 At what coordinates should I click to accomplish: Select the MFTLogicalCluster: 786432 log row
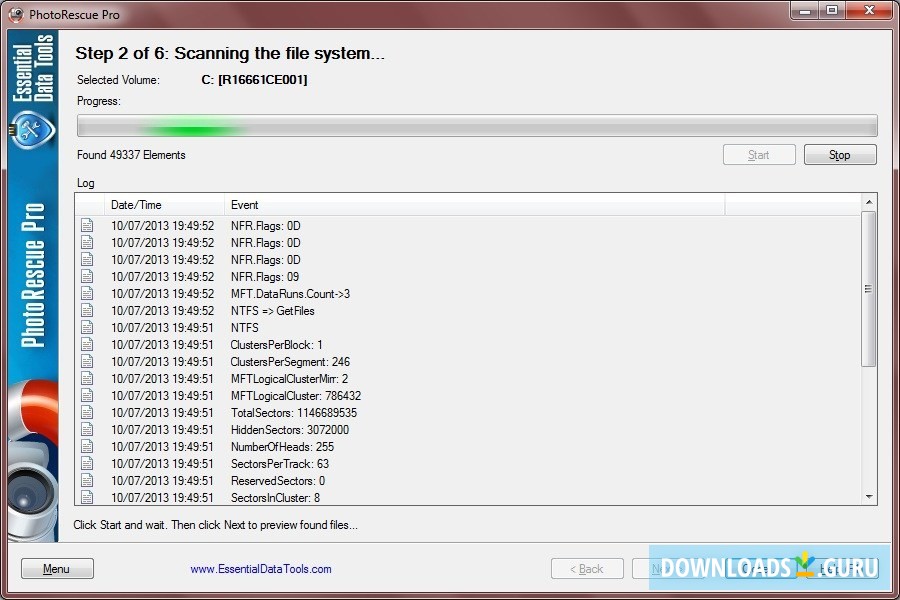(x=300, y=395)
